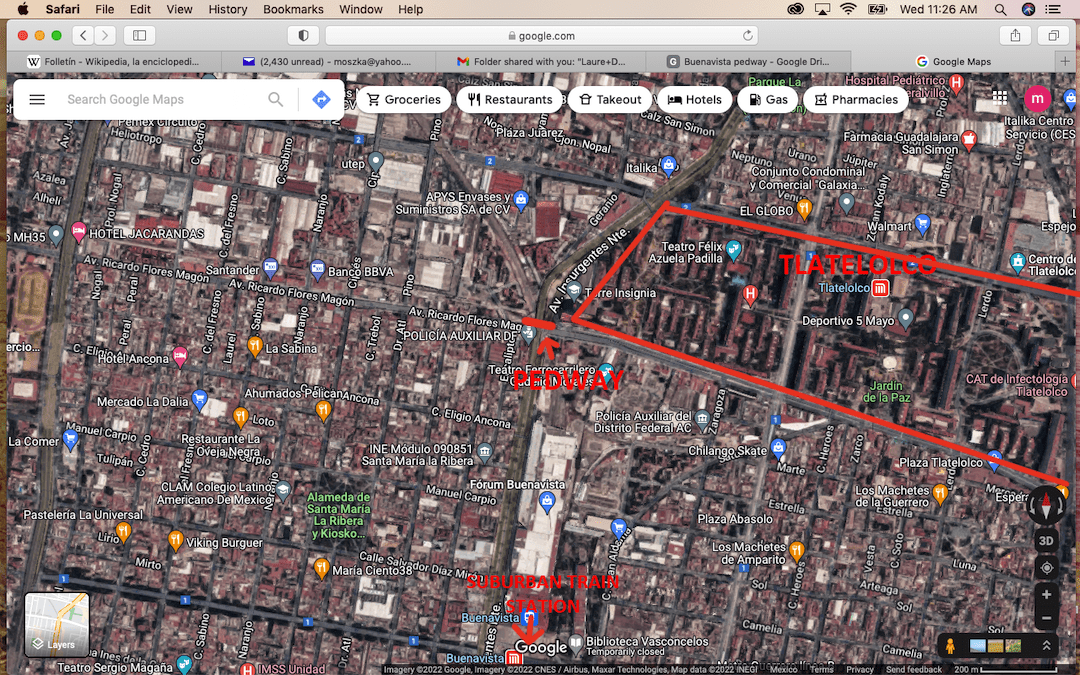Filter map by Restaurants

[x=510, y=100]
